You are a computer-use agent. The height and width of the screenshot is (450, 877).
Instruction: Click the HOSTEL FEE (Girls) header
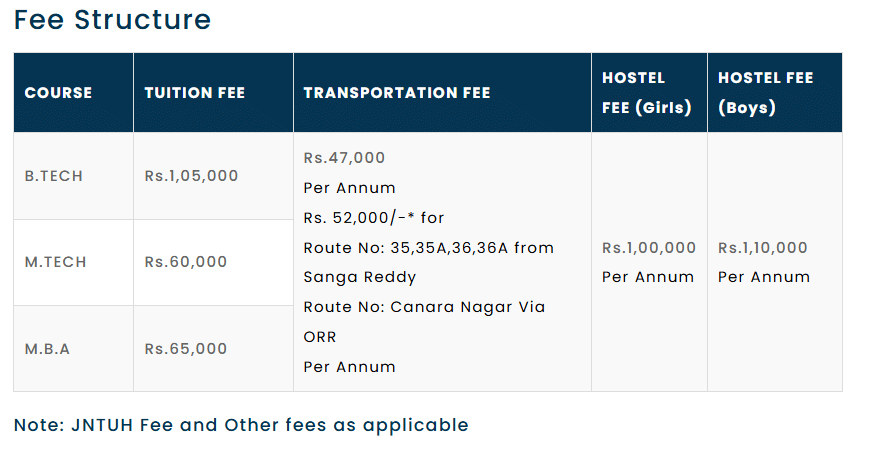[x=646, y=93]
